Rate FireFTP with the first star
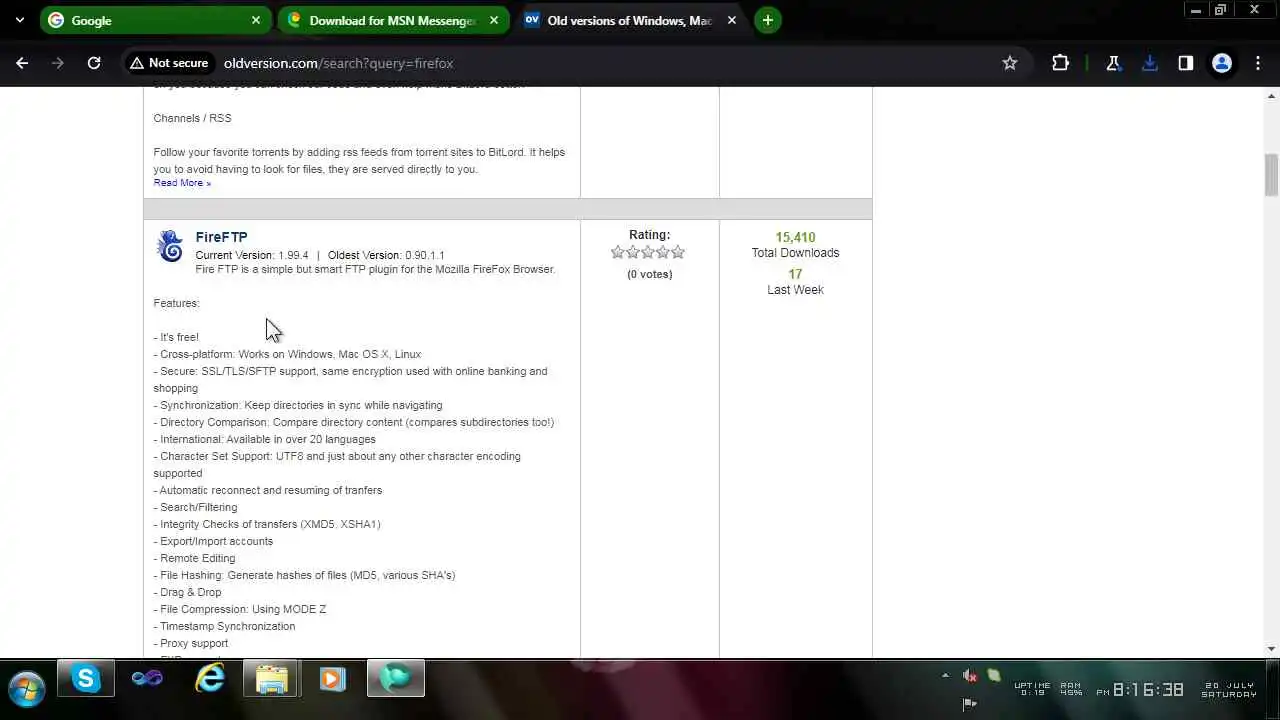Screen dimensions: 1280x720 pos(618,253)
